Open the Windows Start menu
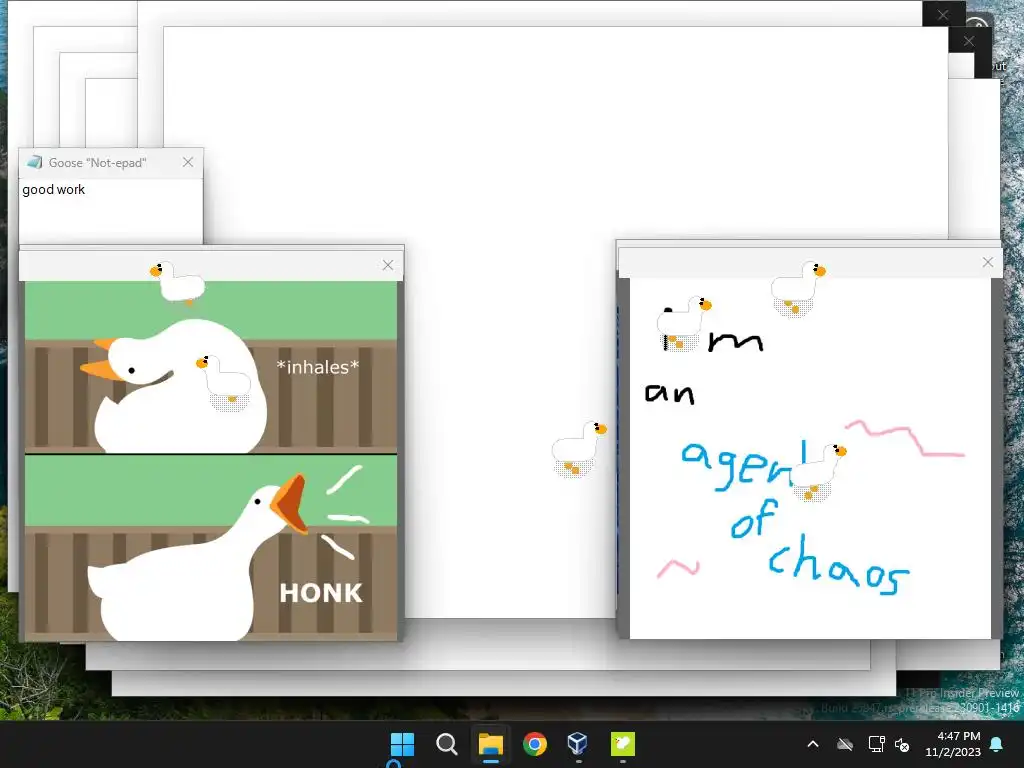Viewport: 1024px width, 768px height. (402, 744)
